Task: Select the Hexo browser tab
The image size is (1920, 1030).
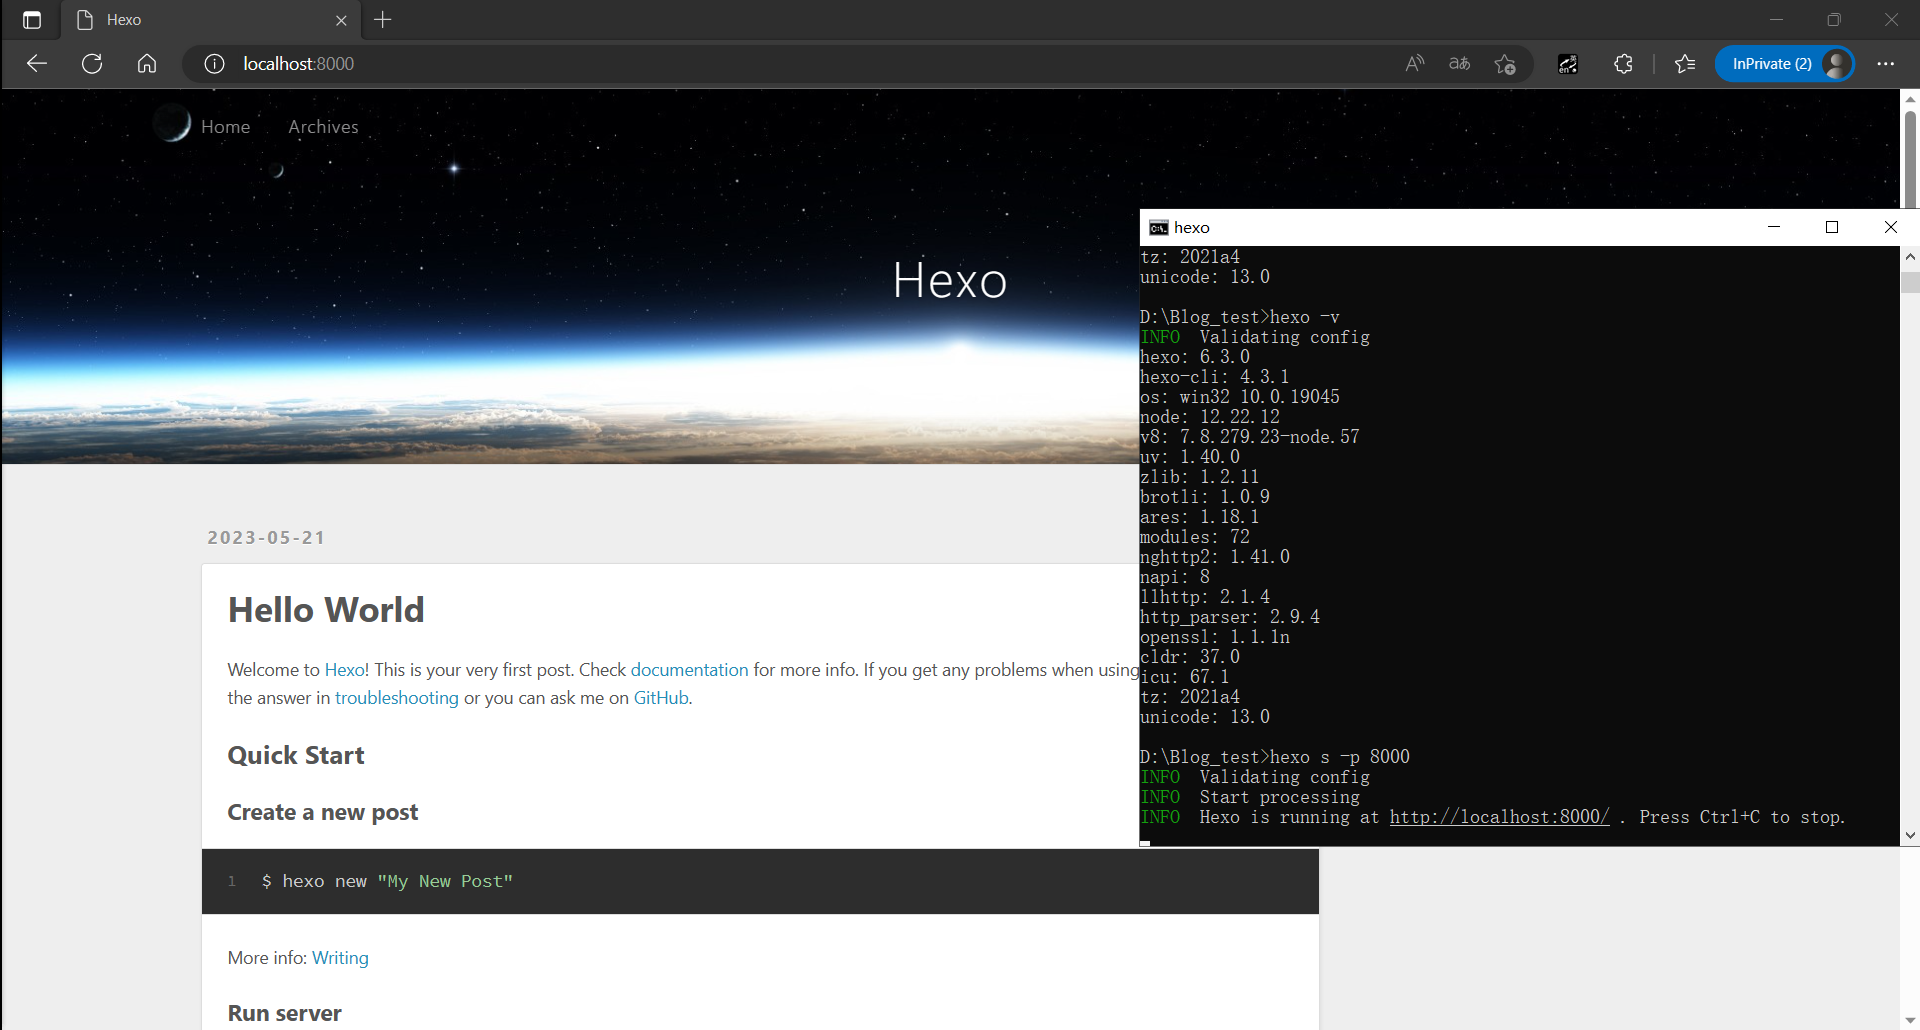Action: click(x=210, y=20)
